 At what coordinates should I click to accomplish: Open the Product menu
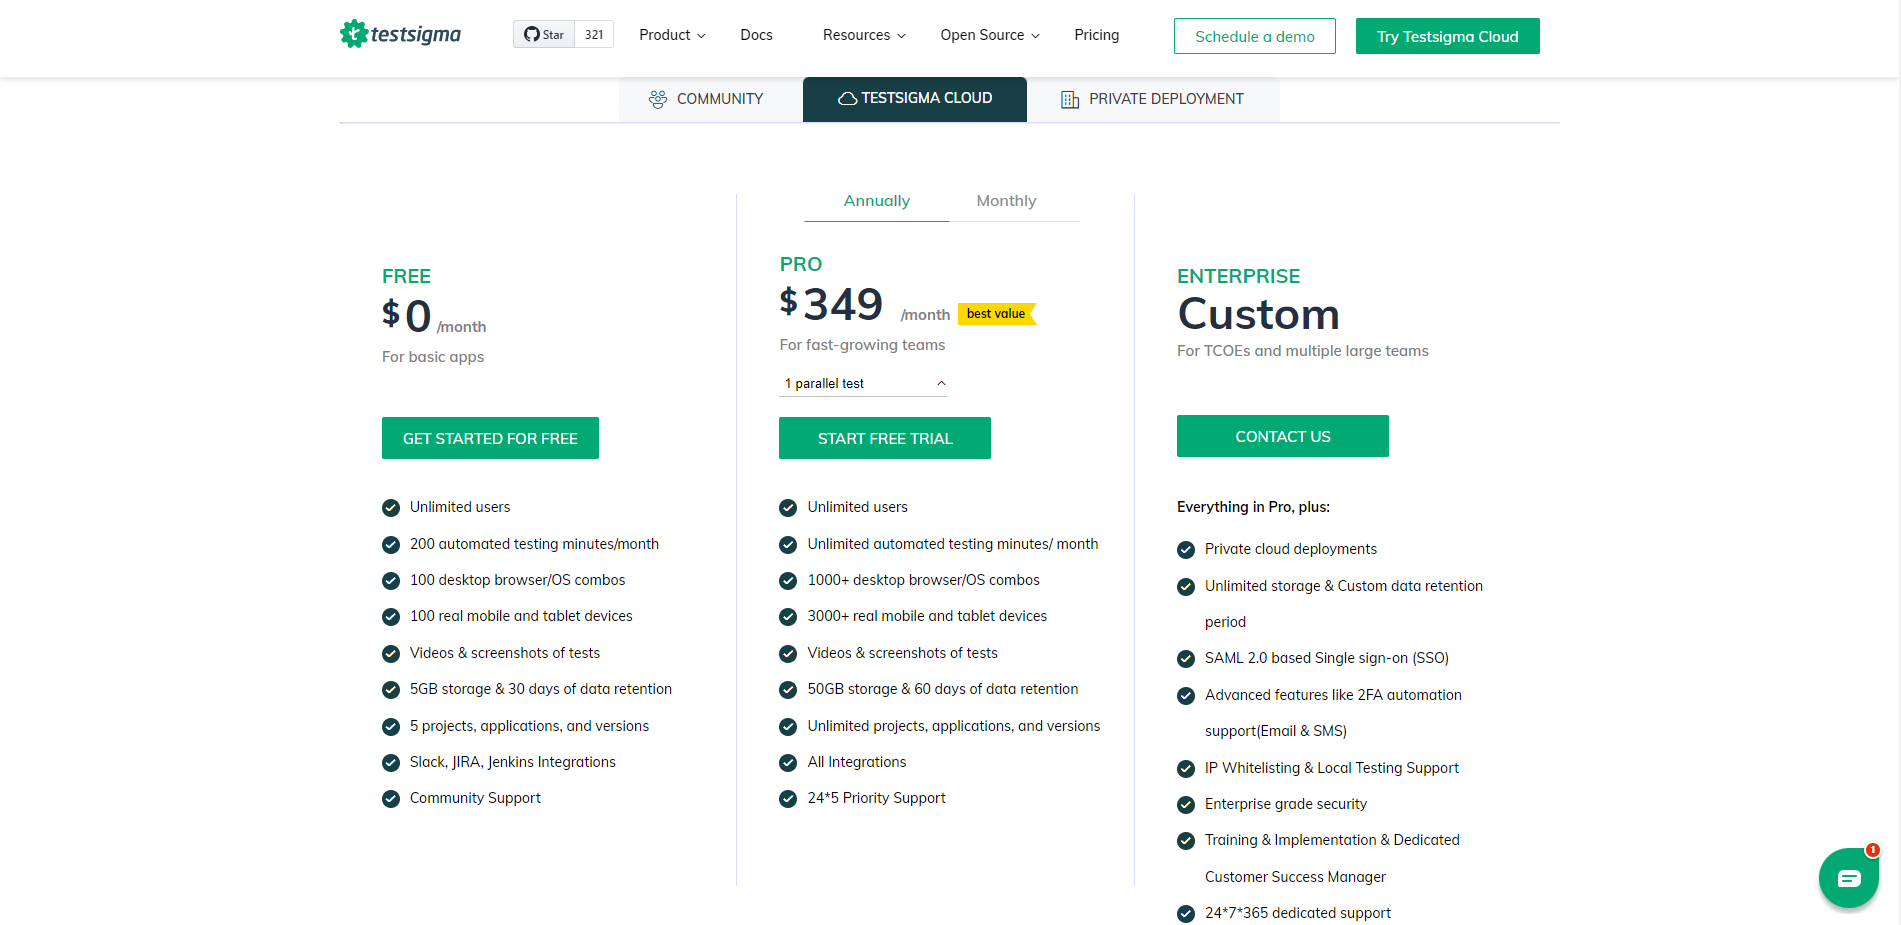pos(672,35)
